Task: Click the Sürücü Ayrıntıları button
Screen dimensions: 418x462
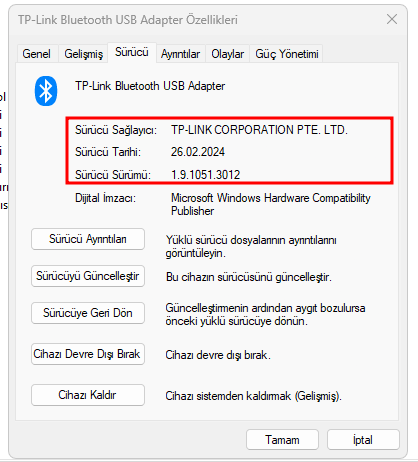Action: 88,239
